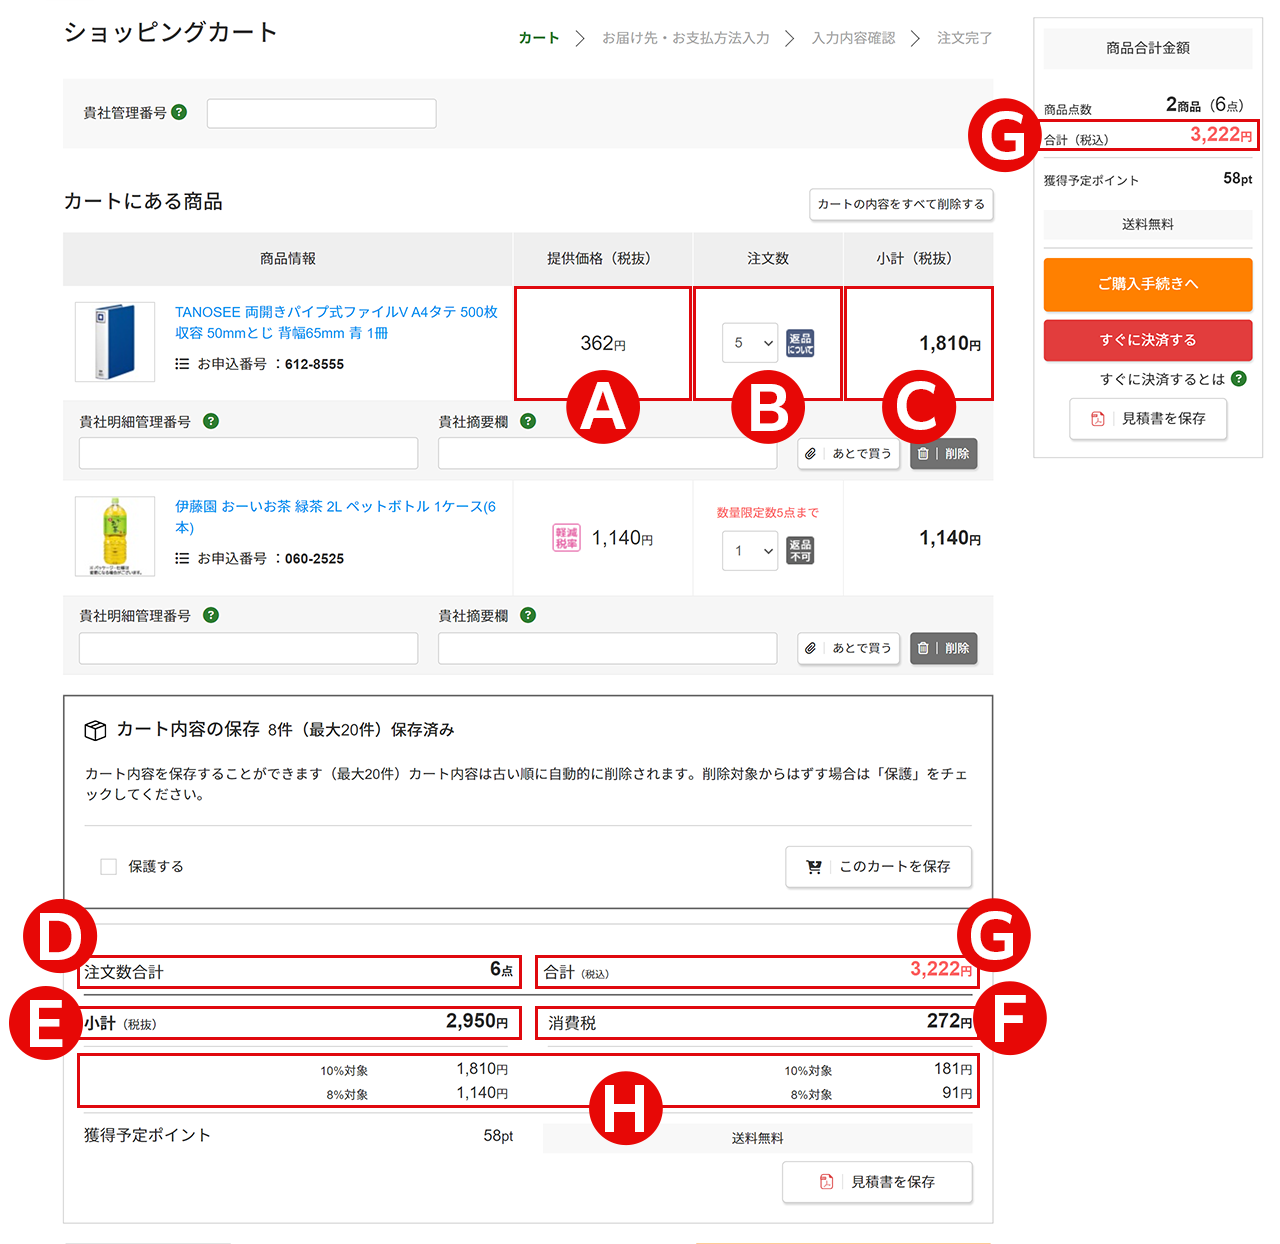The image size is (1280, 1244).
Task: Click the お届け先・お支払方法入力 step
Action: [685, 38]
